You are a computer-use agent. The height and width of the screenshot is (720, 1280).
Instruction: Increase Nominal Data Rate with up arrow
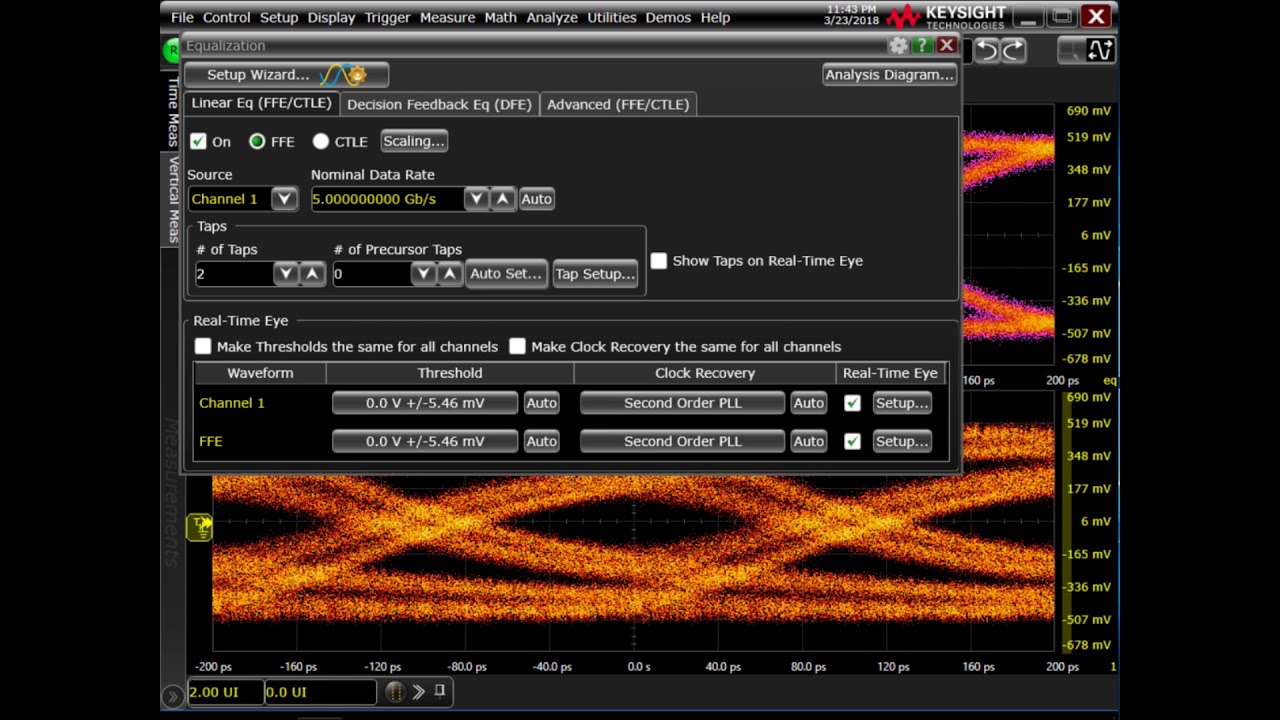click(503, 199)
